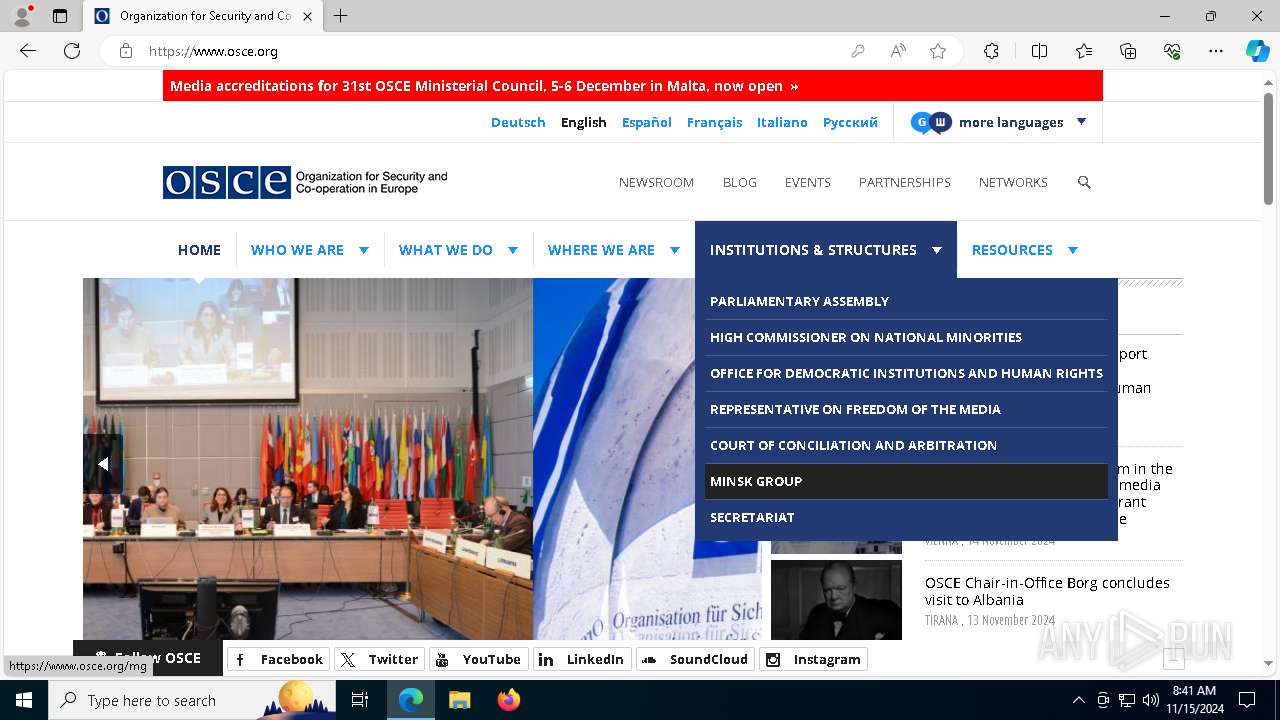Viewport: 1280px width, 720px height.
Task: Open OSCE Facebook page
Action: tap(278, 659)
